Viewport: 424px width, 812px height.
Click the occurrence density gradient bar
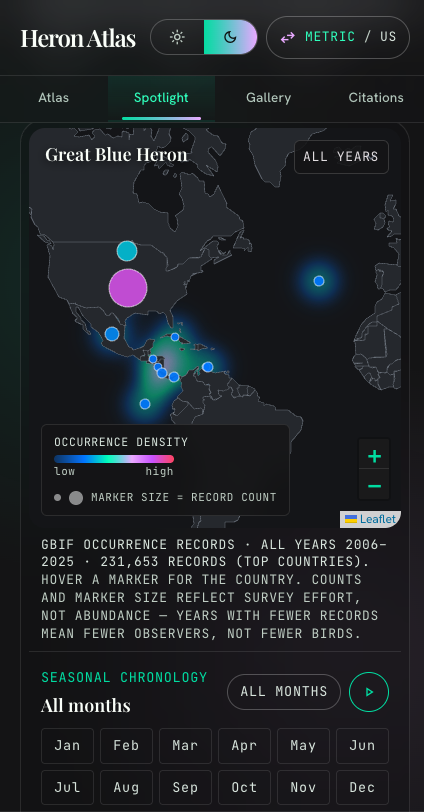click(114, 459)
